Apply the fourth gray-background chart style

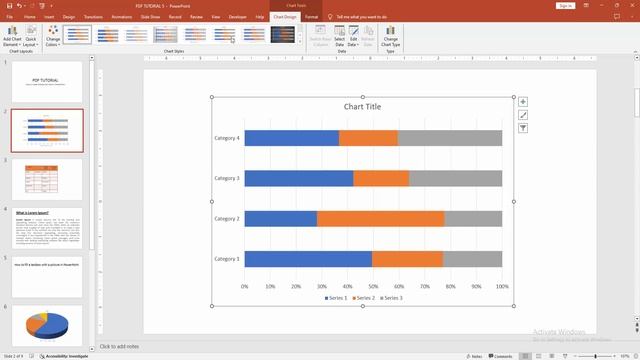[x=165, y=34]
